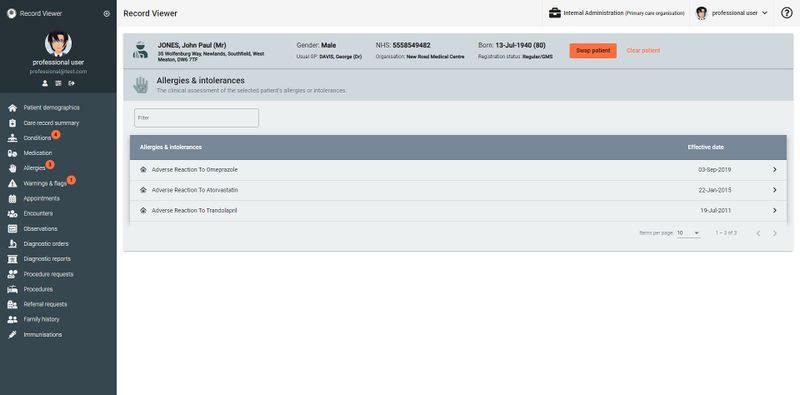800x395 pixels.
Task: Click the Encounters people icon
Action: point(13,214)
